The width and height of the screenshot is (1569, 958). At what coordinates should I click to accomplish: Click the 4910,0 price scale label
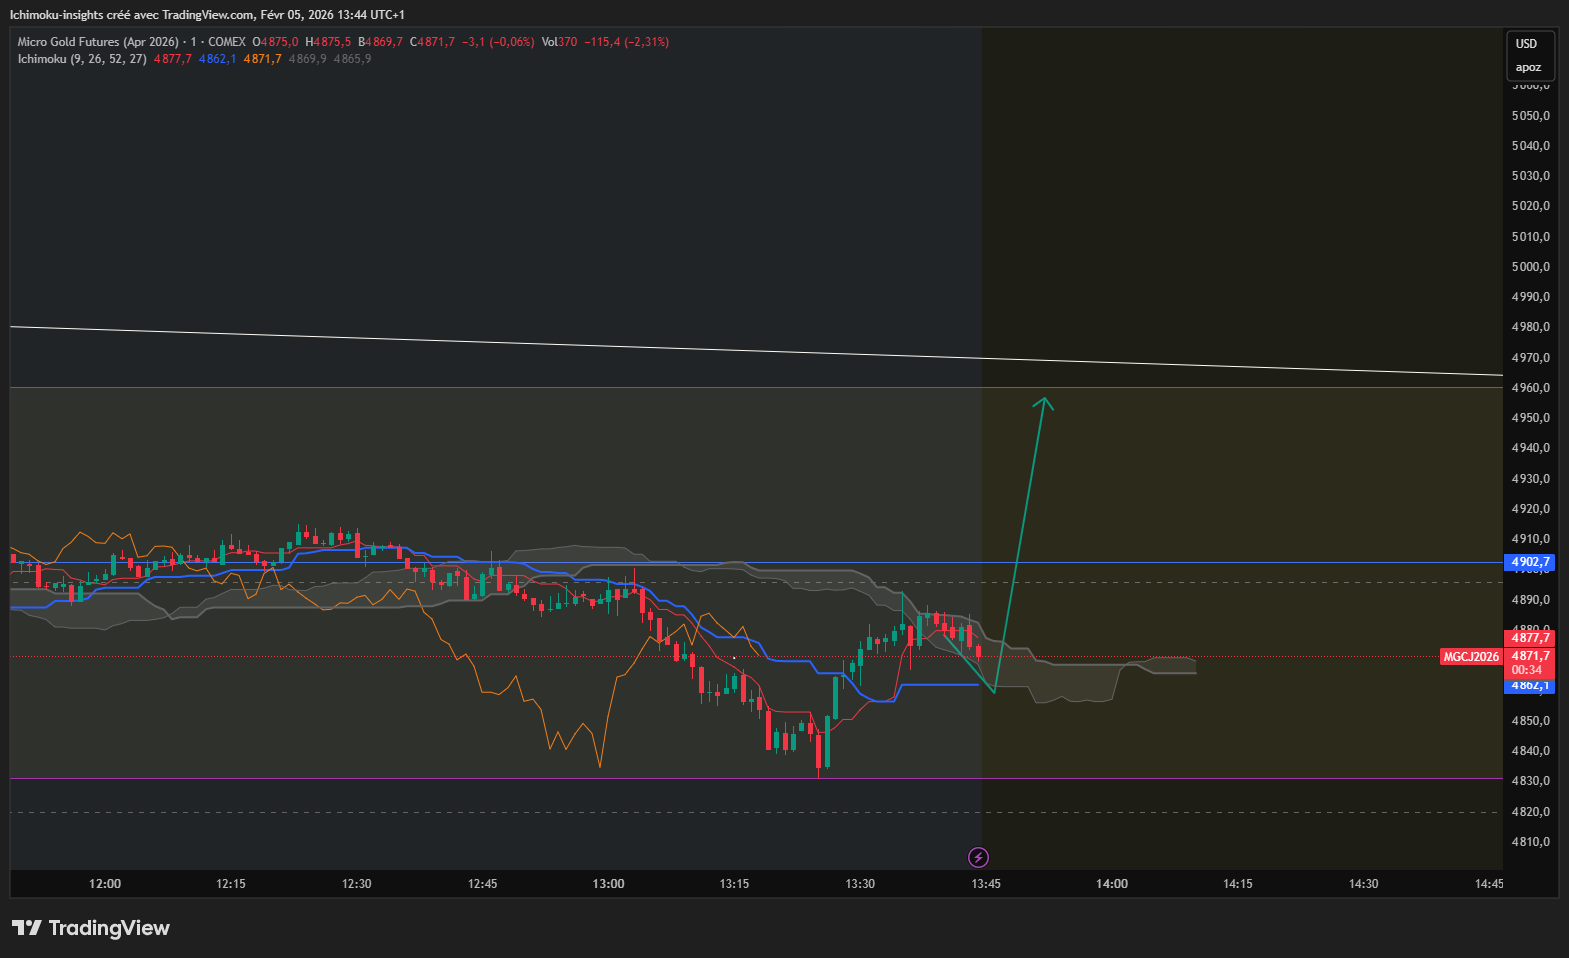tap(1531, 539)
